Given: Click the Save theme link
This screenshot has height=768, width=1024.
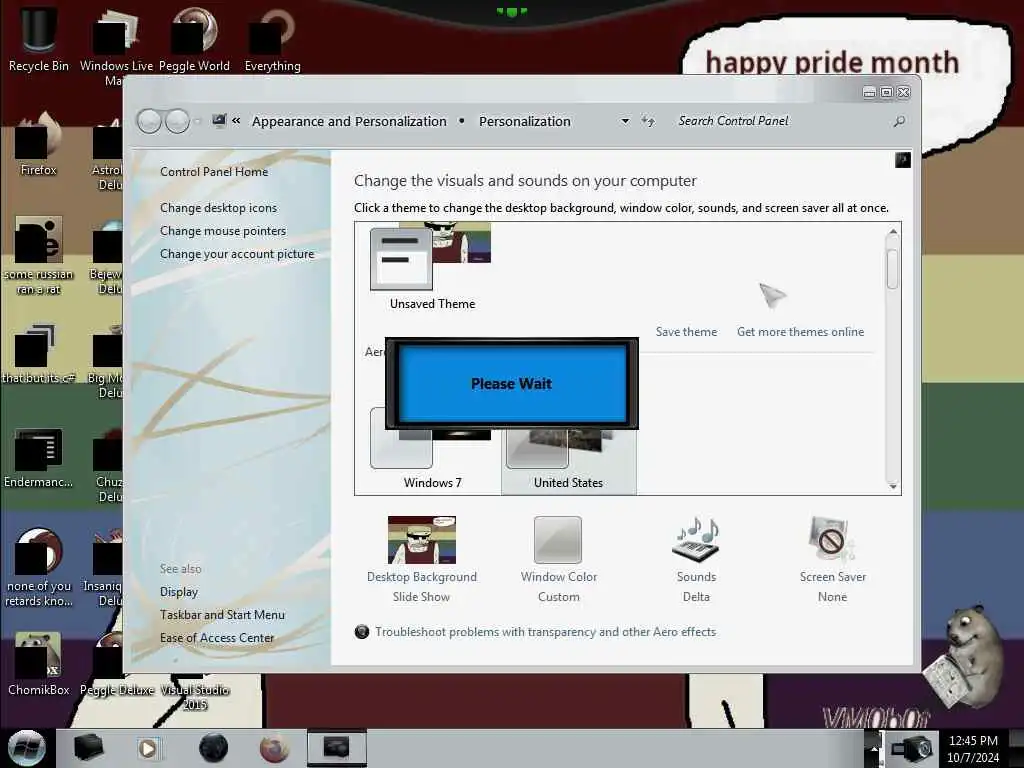Looking at the screenshot, I should [686, 332].
